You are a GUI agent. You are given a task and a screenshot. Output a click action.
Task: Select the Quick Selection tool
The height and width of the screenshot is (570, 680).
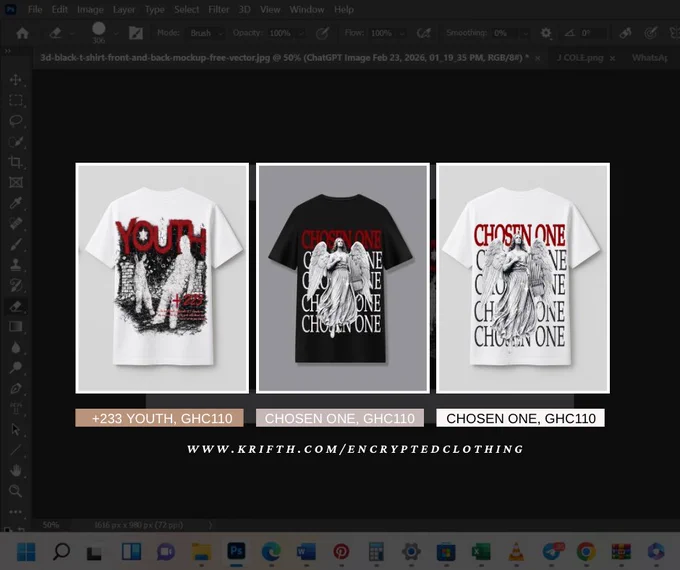[16, 141]
